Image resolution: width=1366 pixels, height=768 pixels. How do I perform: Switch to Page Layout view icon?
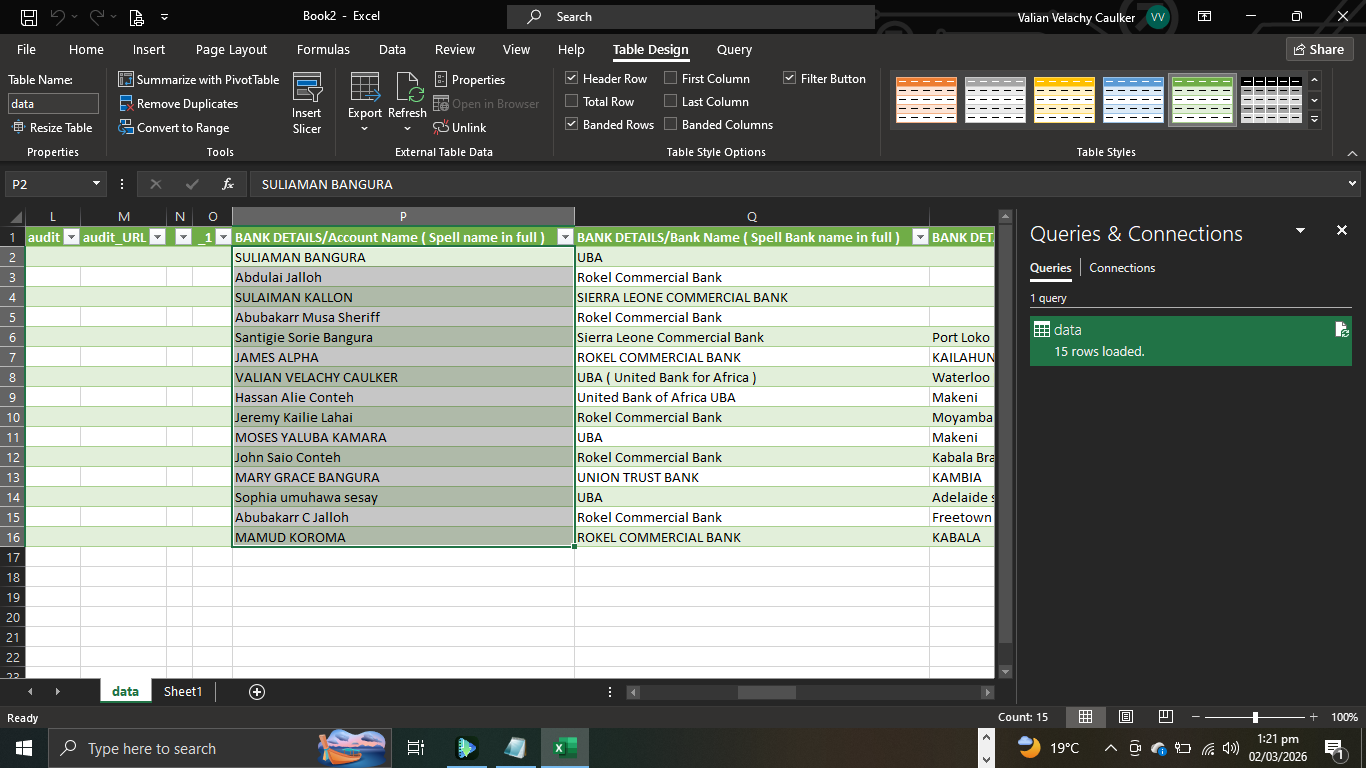click(1126, 717)
